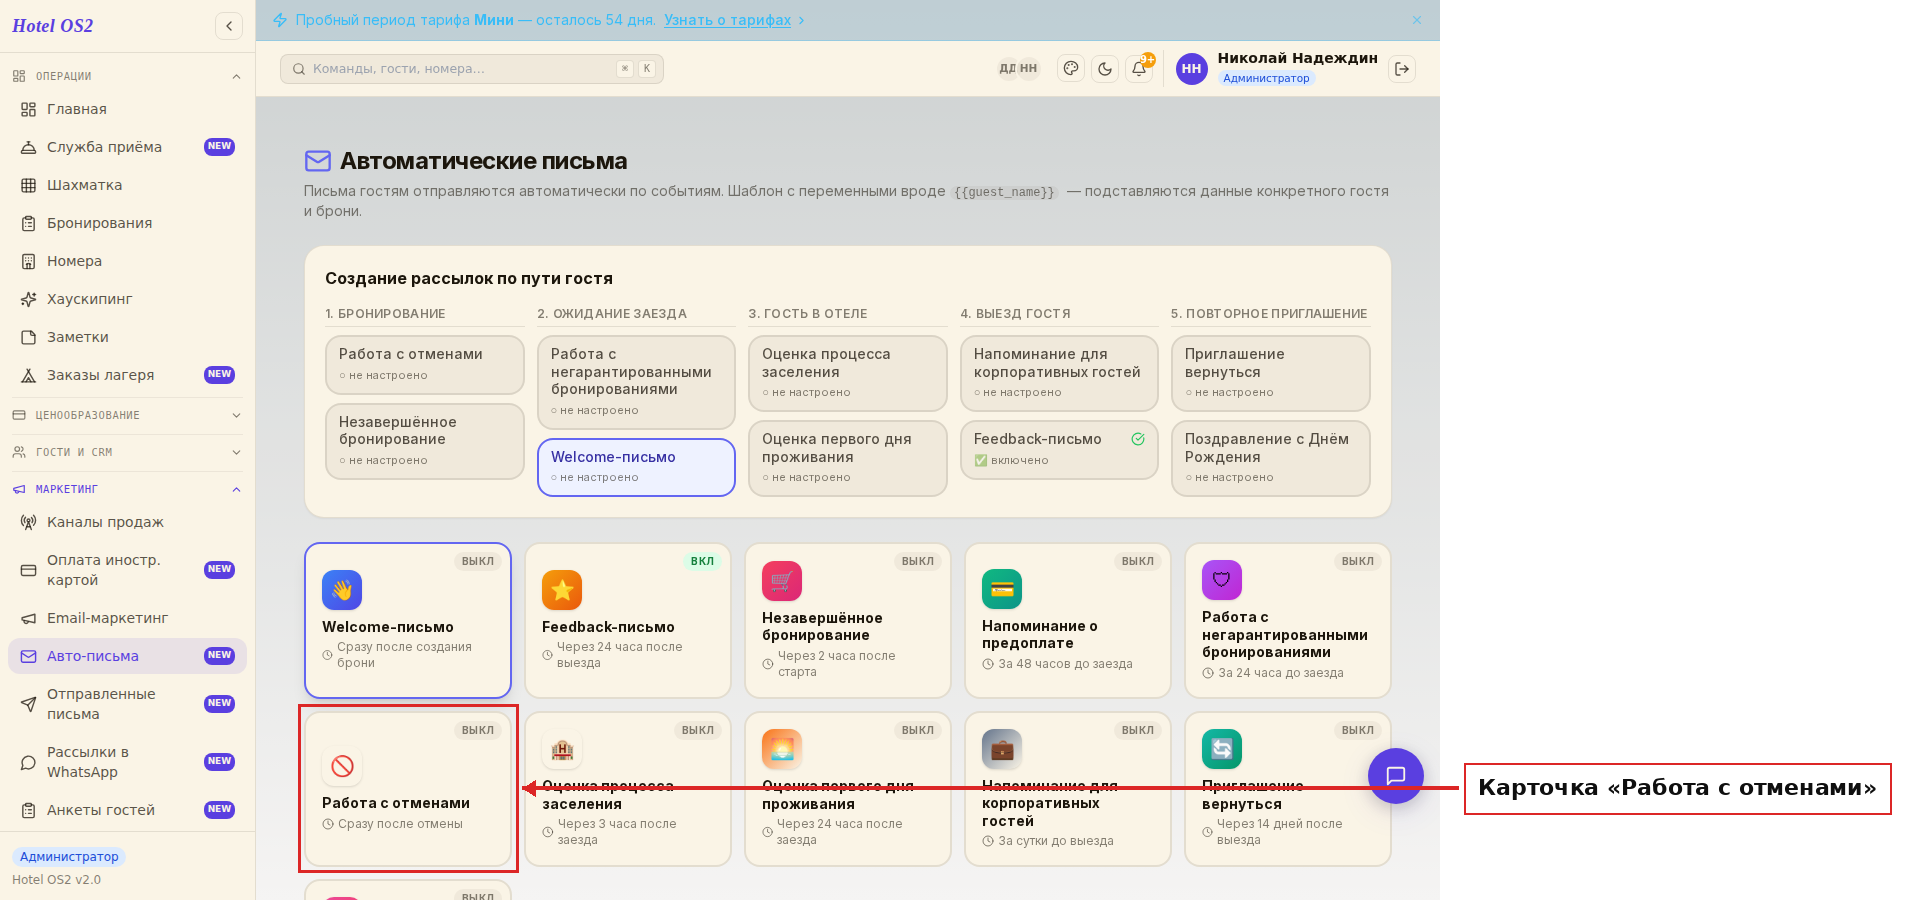
Task: Toggle ВЫКЛ on lower Оценка первого дня проживания card
Action: [x=918, y=730]
